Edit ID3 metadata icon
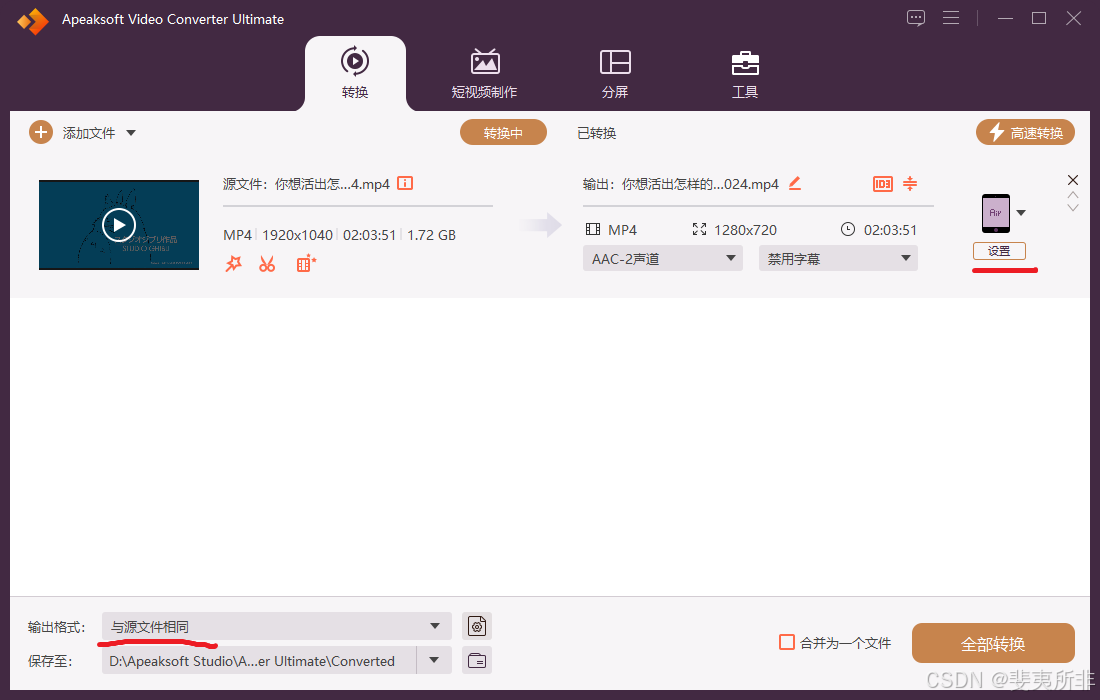1100x700 pixels. click(883, 184)
